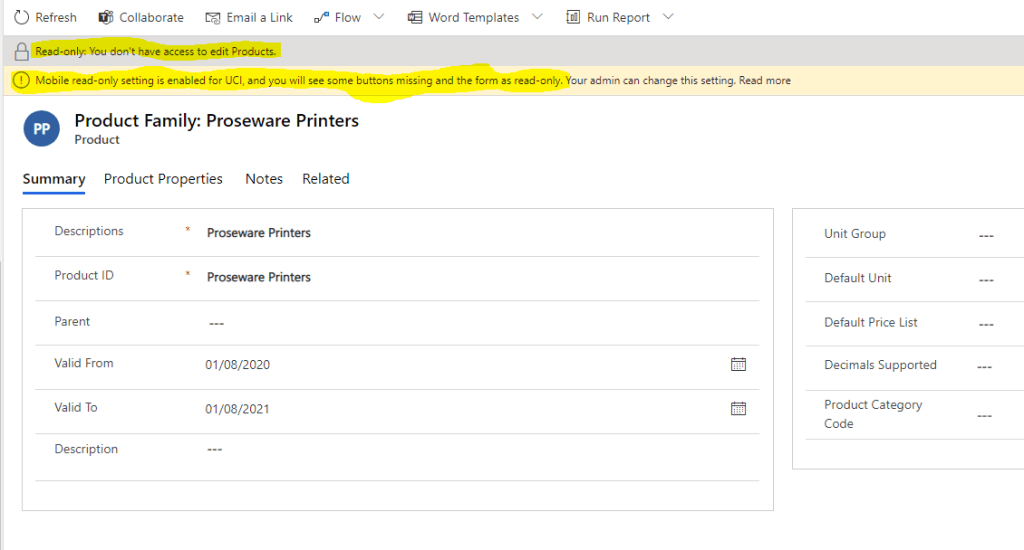This screenshot has height=550, width=1024.
Task: Open the Related tab
Action: pos(326,179)
